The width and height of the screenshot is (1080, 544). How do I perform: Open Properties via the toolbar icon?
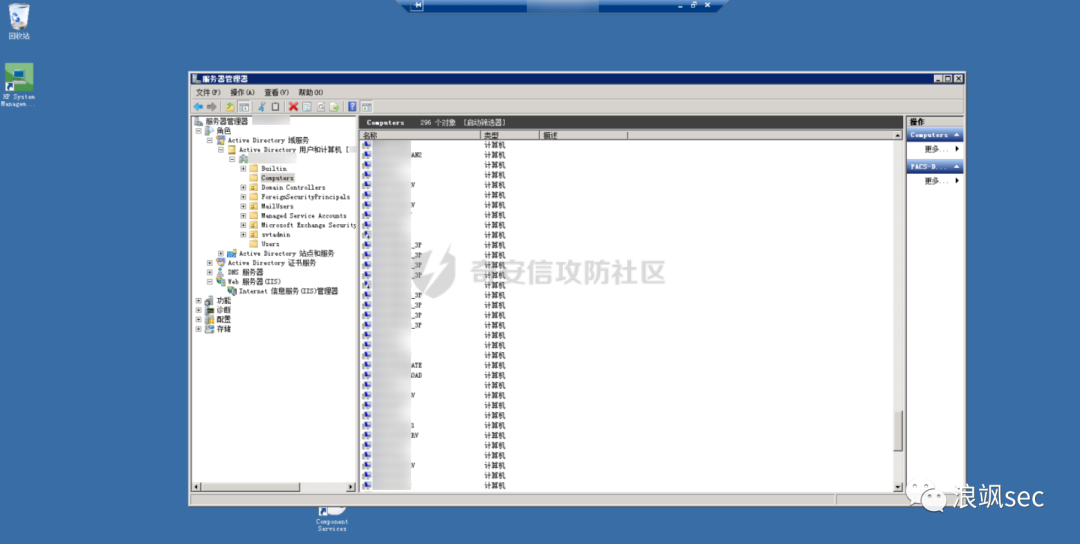pyautogui.click(x=307, y=107)
